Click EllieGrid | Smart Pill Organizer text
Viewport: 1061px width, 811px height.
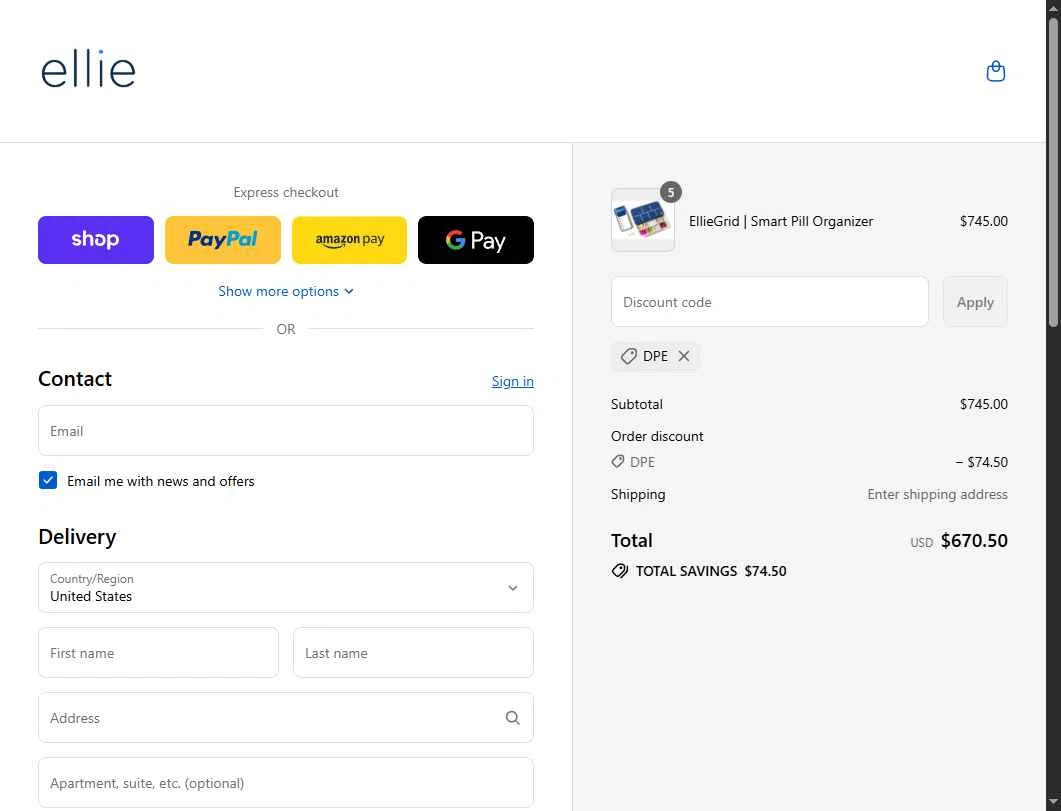[781, 221]
